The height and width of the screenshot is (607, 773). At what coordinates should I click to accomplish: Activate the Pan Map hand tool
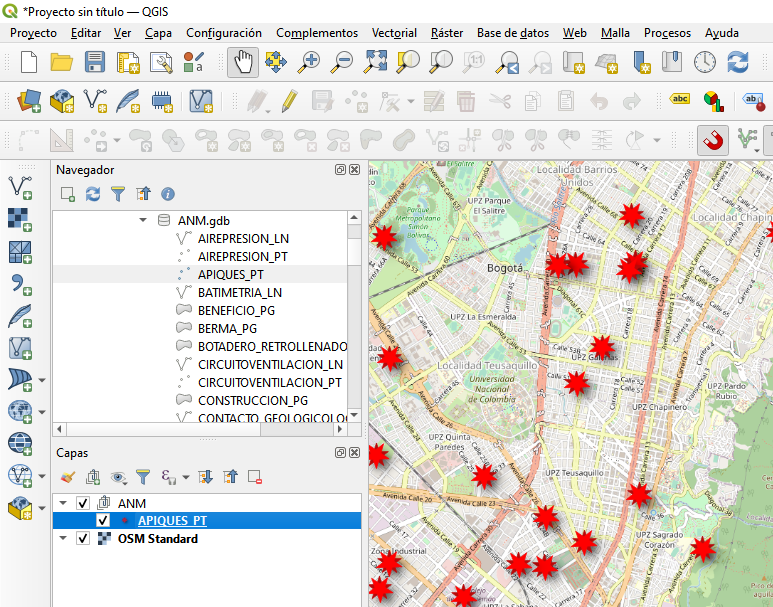(243, 63)
